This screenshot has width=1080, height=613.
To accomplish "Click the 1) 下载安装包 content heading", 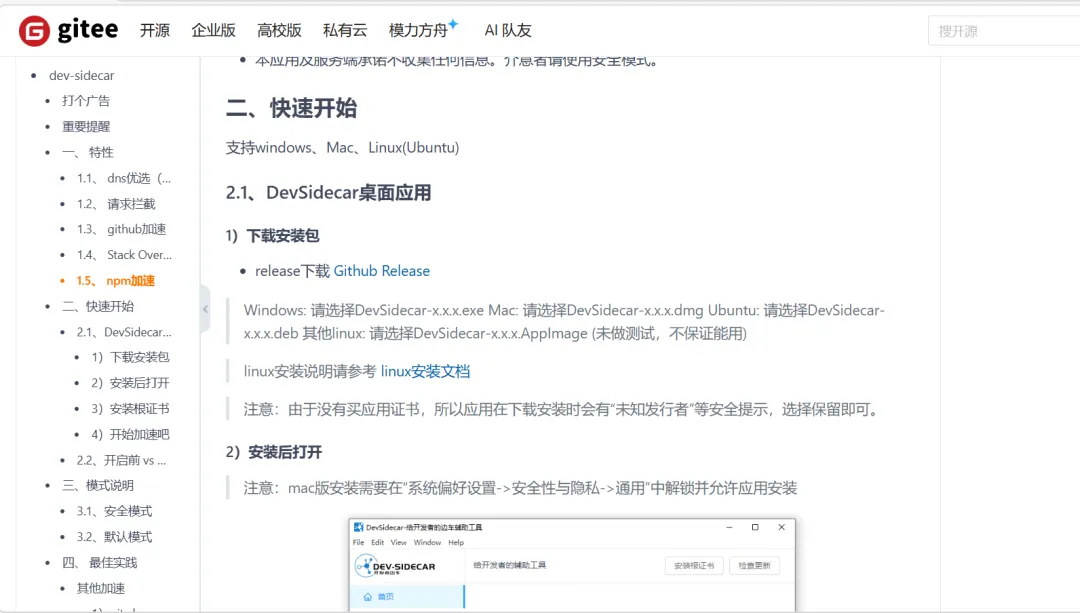I will [x=272, y=236].
